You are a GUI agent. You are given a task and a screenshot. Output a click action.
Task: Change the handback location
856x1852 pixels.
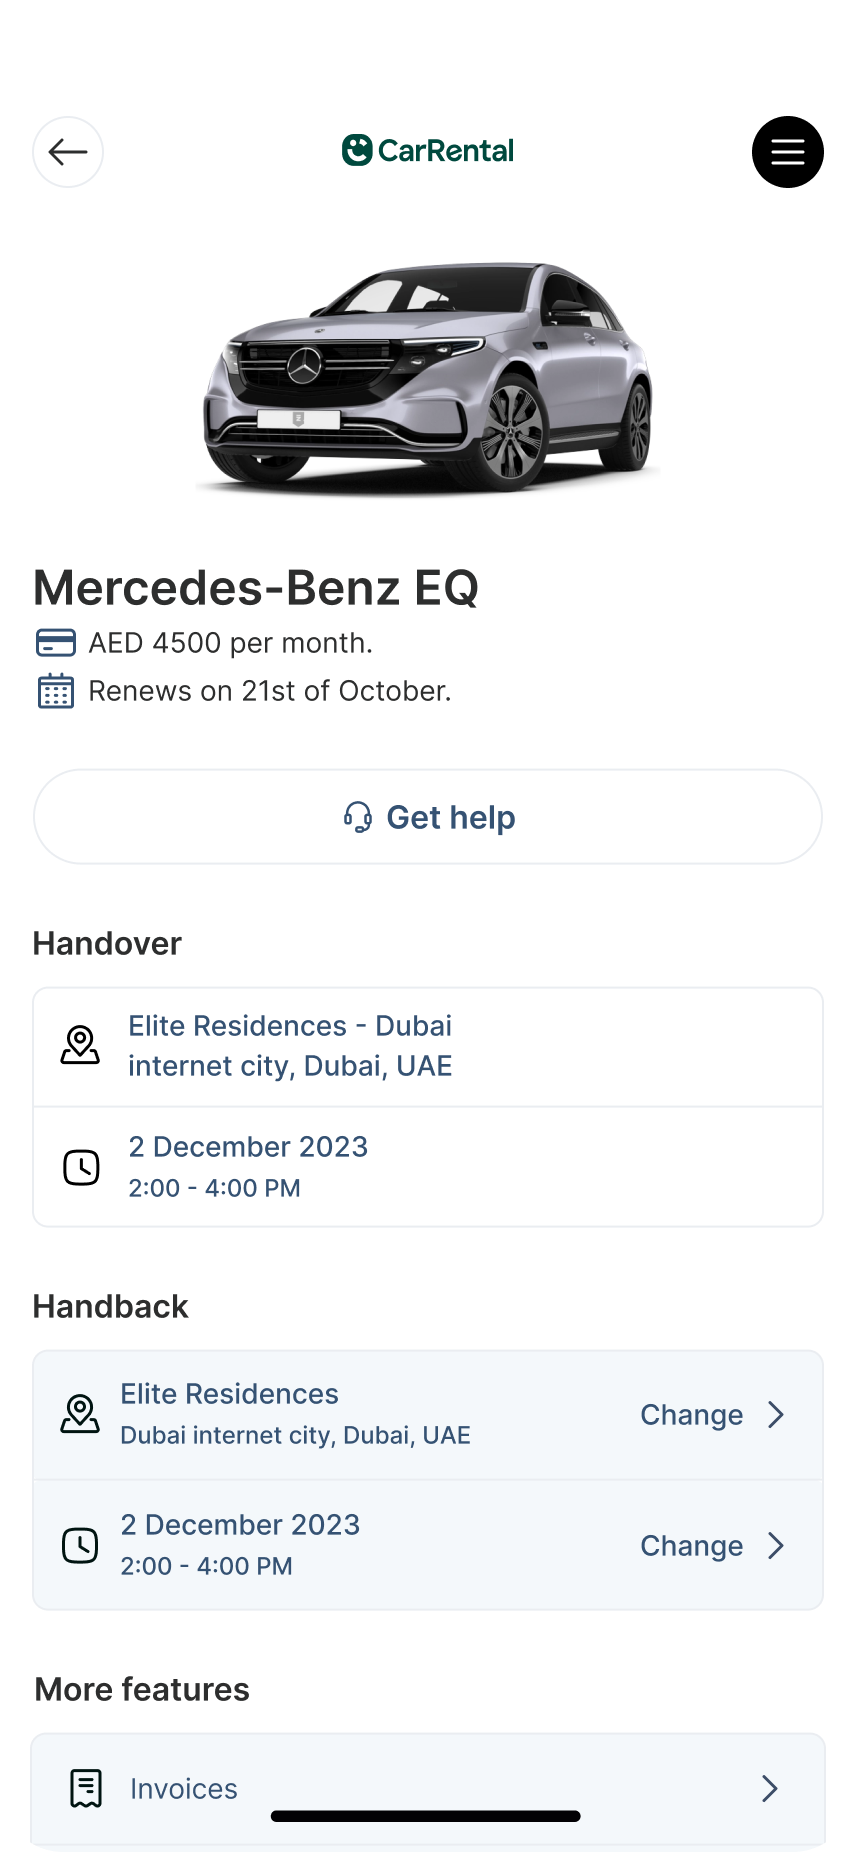point(691,1415)
